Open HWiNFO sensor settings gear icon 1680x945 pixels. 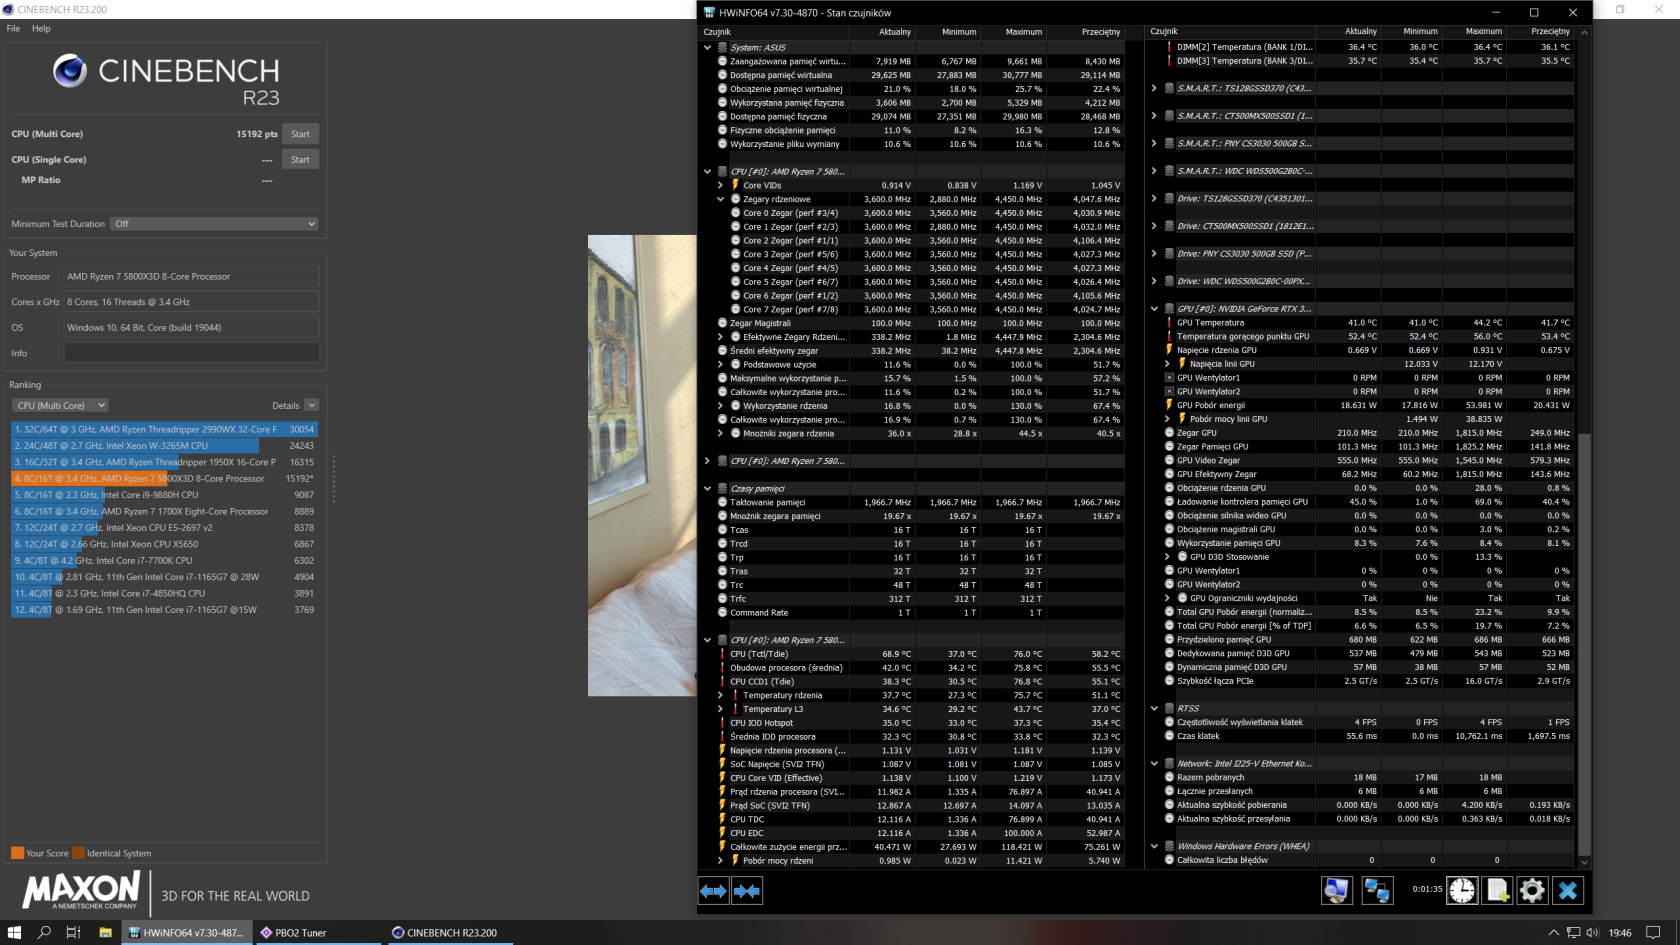[x=1532, y=890]
